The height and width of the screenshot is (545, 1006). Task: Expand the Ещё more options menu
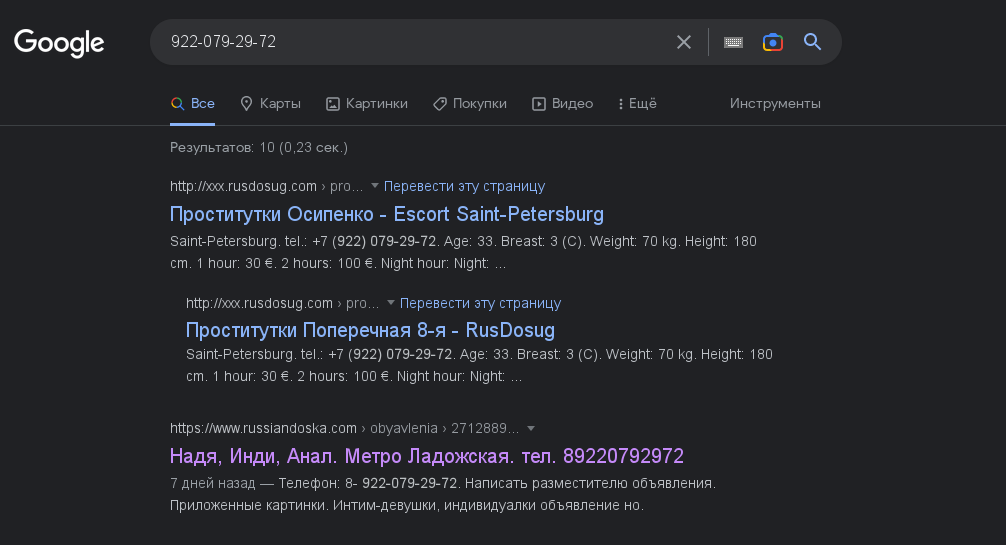637,103
